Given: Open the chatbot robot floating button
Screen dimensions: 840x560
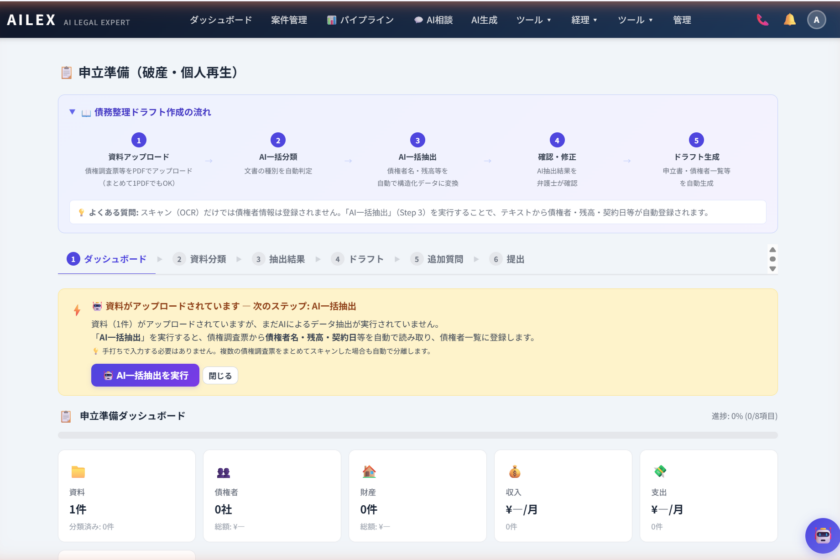Looking at the screenshot, I should pos(821,537).
